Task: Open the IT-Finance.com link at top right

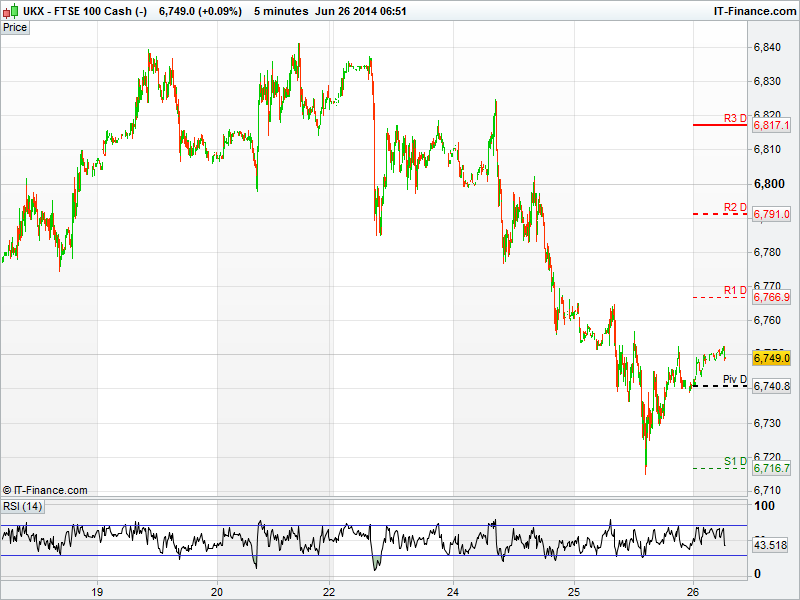Action: (753, 10)
